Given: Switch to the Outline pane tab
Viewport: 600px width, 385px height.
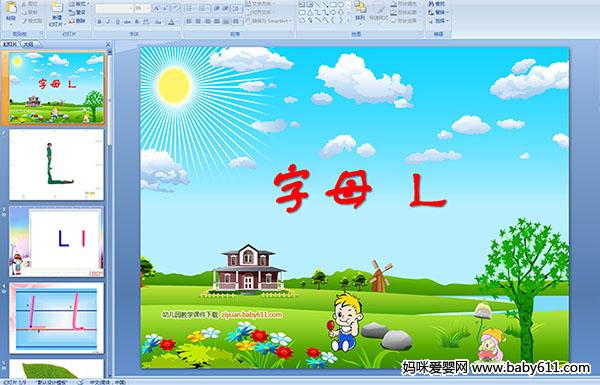Looking at the screenshot, I should [x=28, y=44].
